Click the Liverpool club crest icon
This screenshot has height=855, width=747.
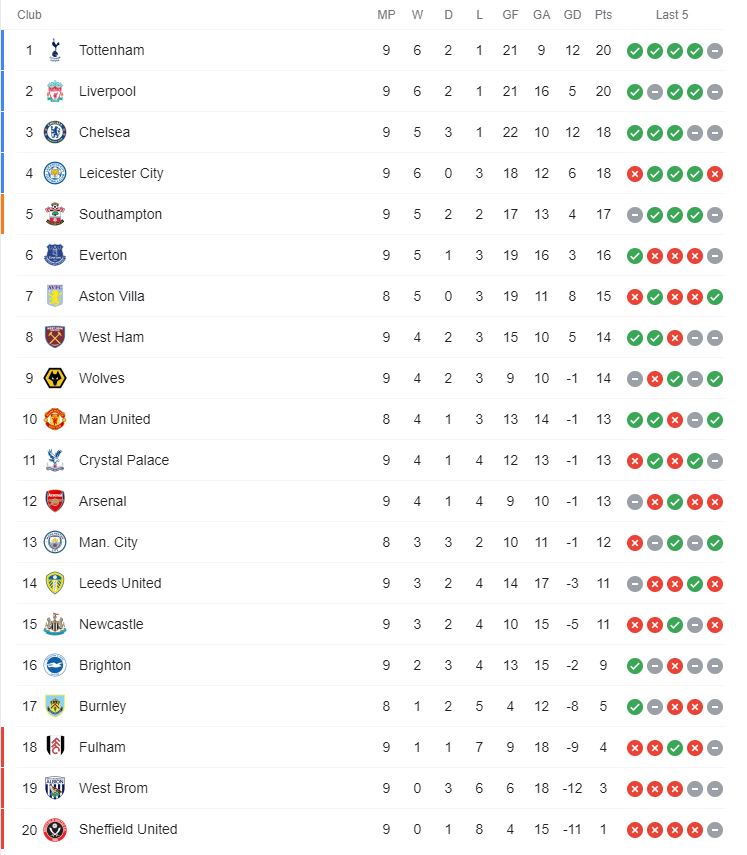coord(55,91)
